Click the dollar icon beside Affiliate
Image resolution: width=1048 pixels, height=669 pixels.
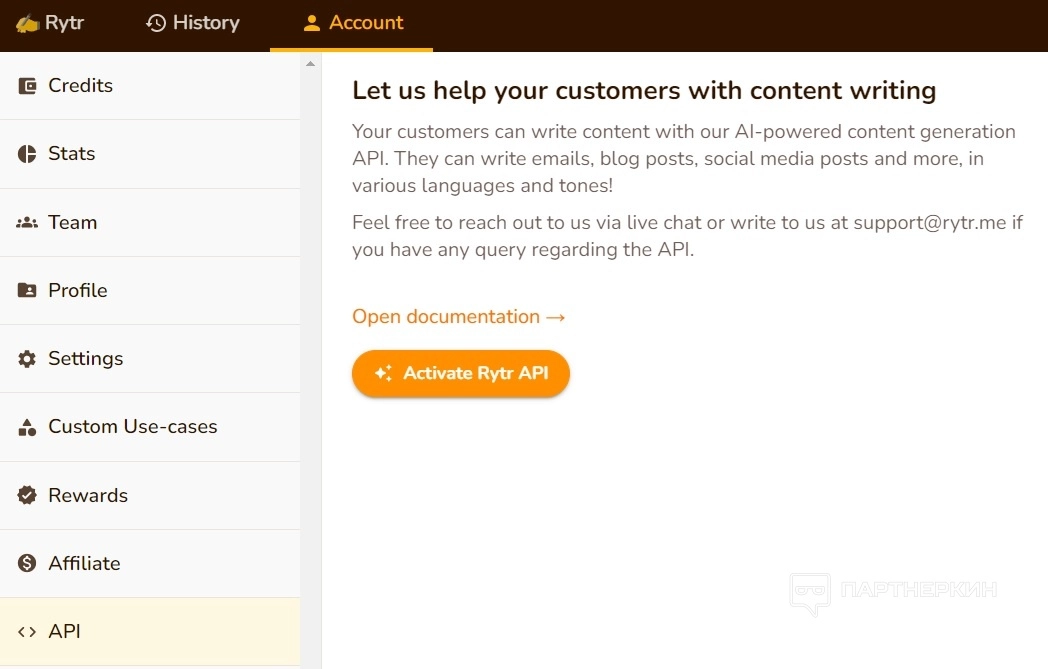[27, 563]
